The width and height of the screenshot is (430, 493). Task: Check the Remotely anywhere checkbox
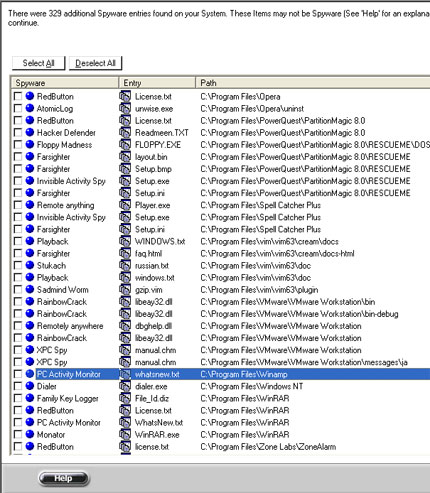pos(18,326)
